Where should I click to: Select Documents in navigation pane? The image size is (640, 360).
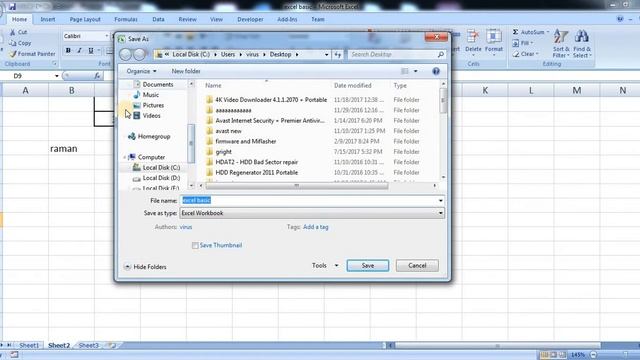click(153, 84)
